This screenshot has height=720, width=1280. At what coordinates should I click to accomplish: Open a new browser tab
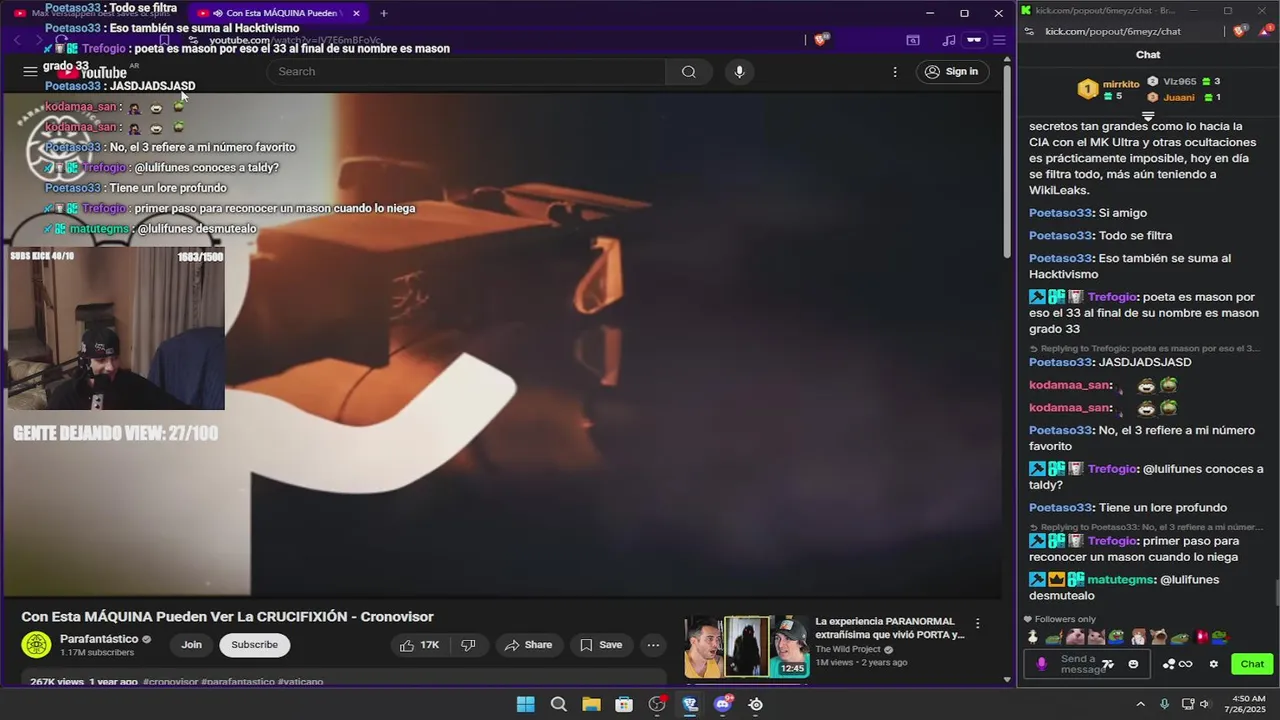383,13
